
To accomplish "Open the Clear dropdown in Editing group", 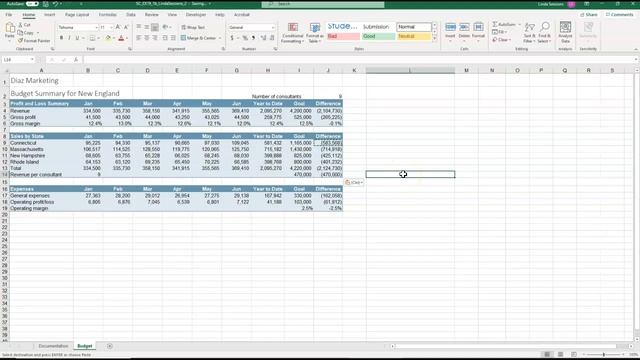I will pyautogui.click(x=502, y=40).
